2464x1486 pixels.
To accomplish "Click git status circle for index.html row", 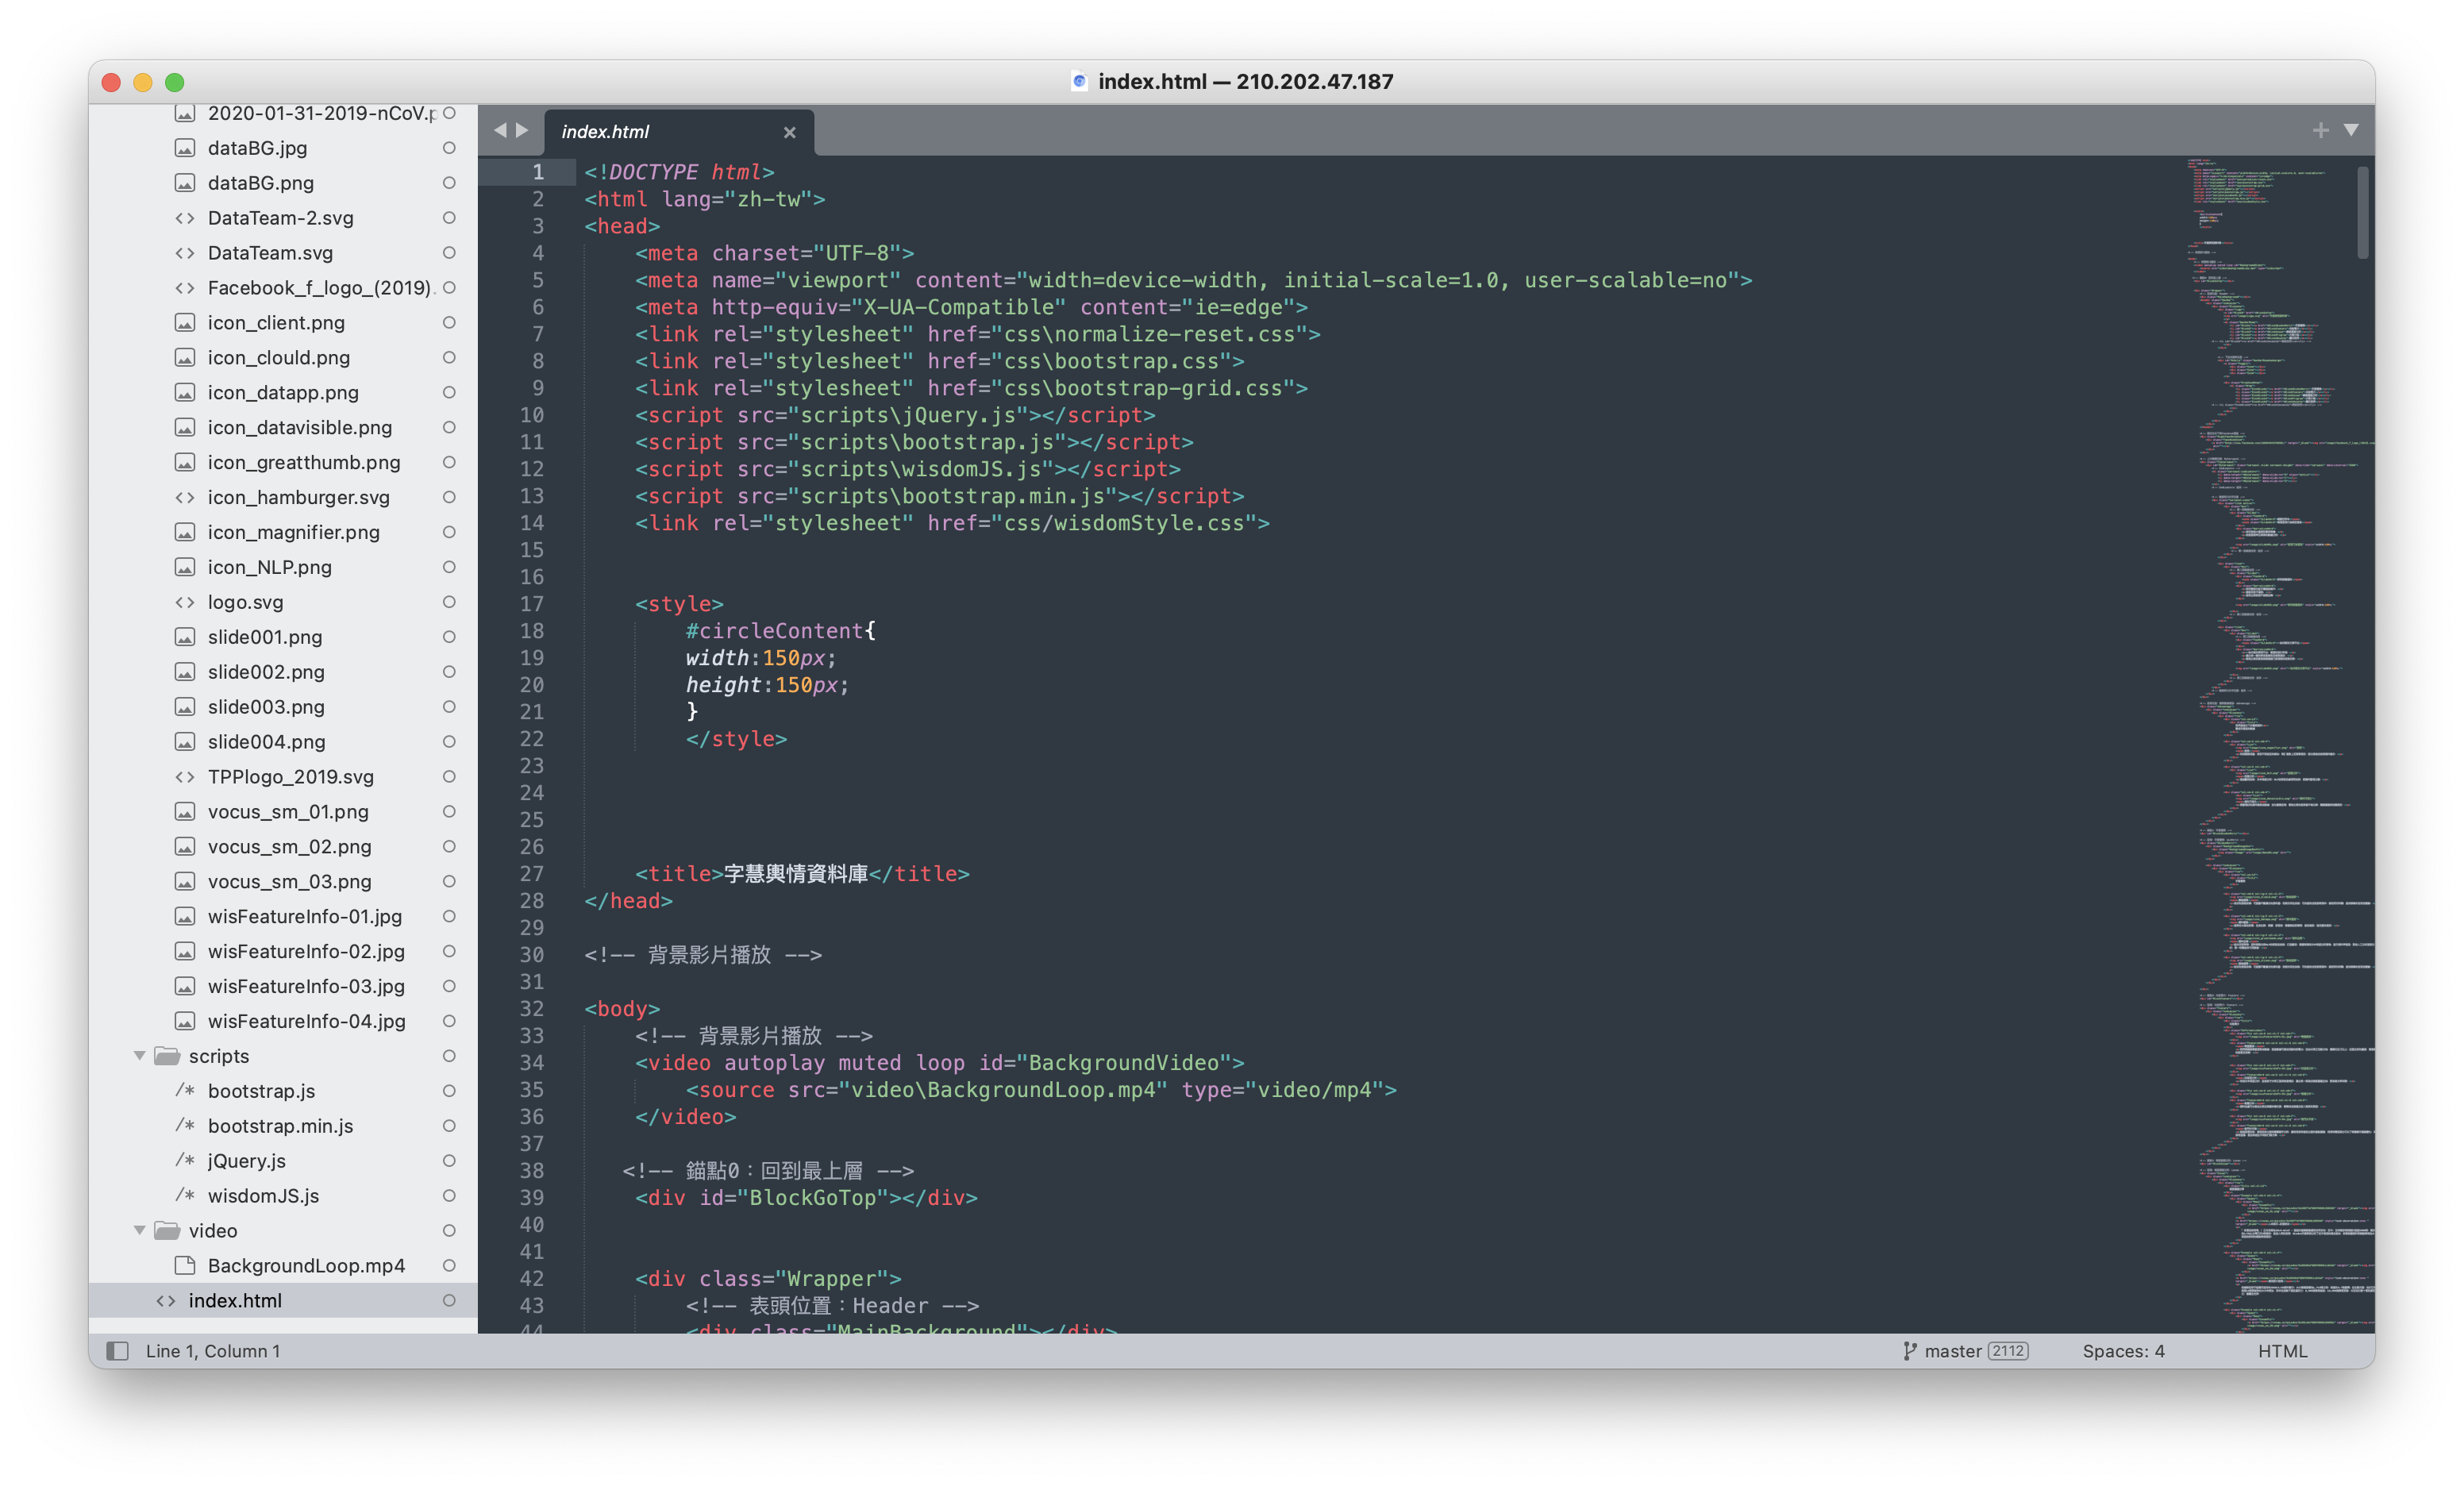I will (449, 1300).
